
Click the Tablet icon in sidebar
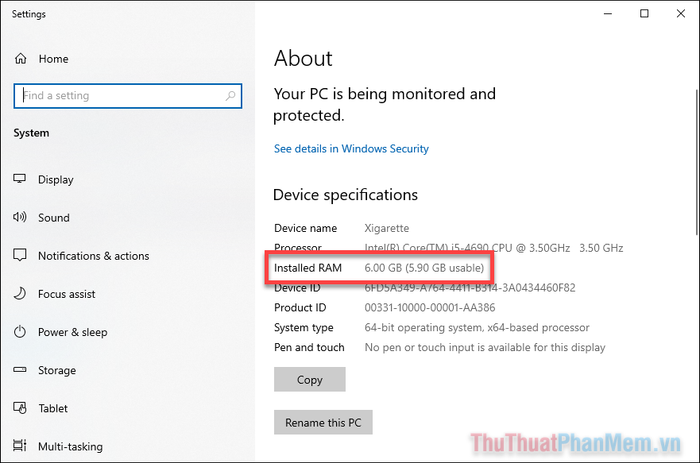coord(20,408)
